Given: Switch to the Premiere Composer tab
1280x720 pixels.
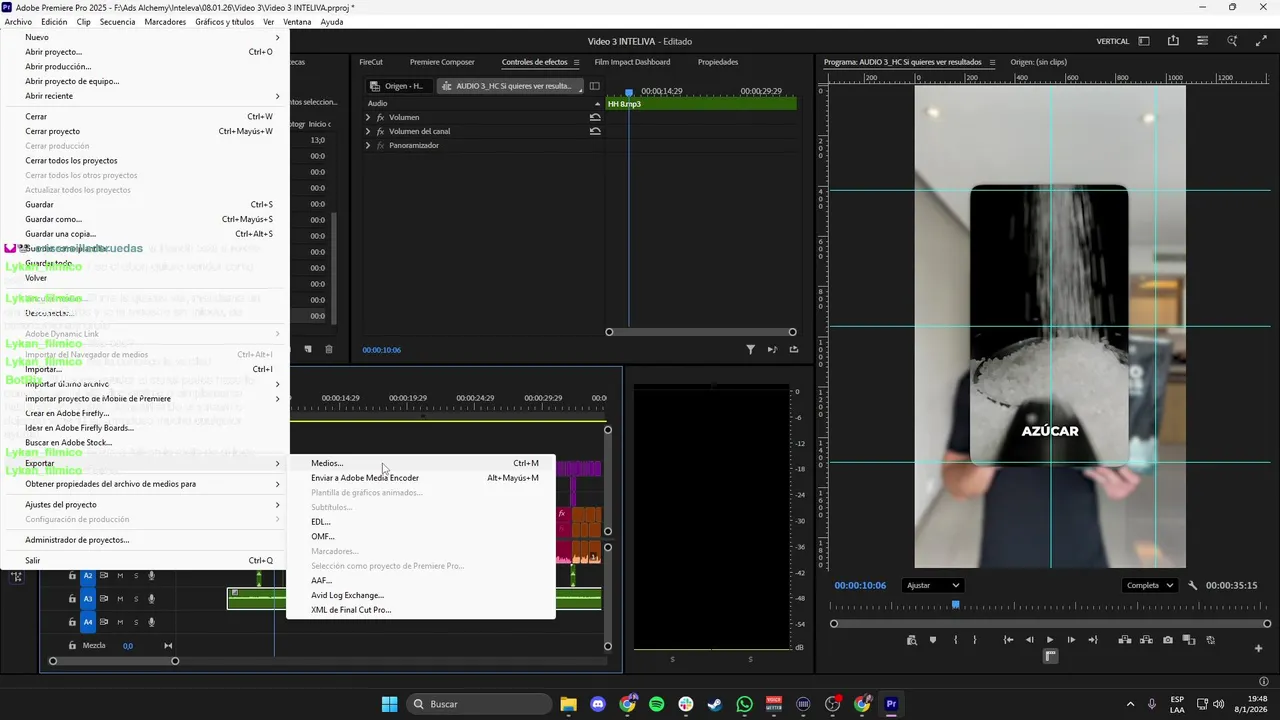Looking at the screenshot, I should click(442, 62).
